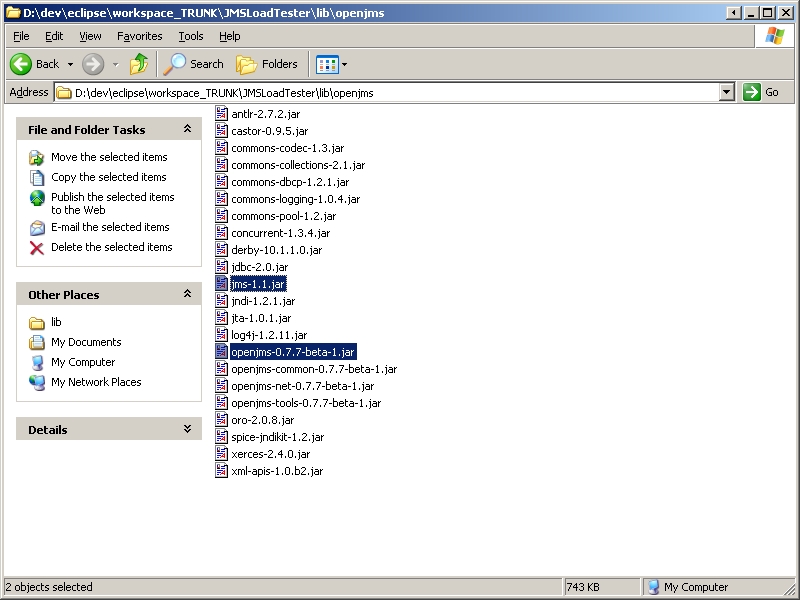Click the My Documents folder icon
This screenshot has height=600, width=800.
coord(37,342)
